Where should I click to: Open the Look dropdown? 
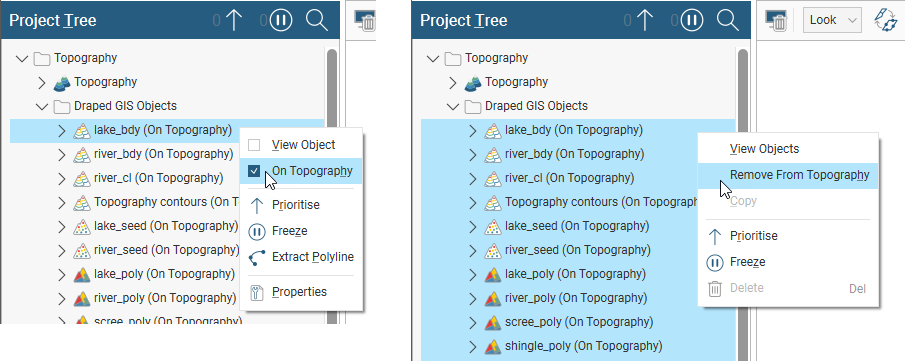(x=832, y=20)
